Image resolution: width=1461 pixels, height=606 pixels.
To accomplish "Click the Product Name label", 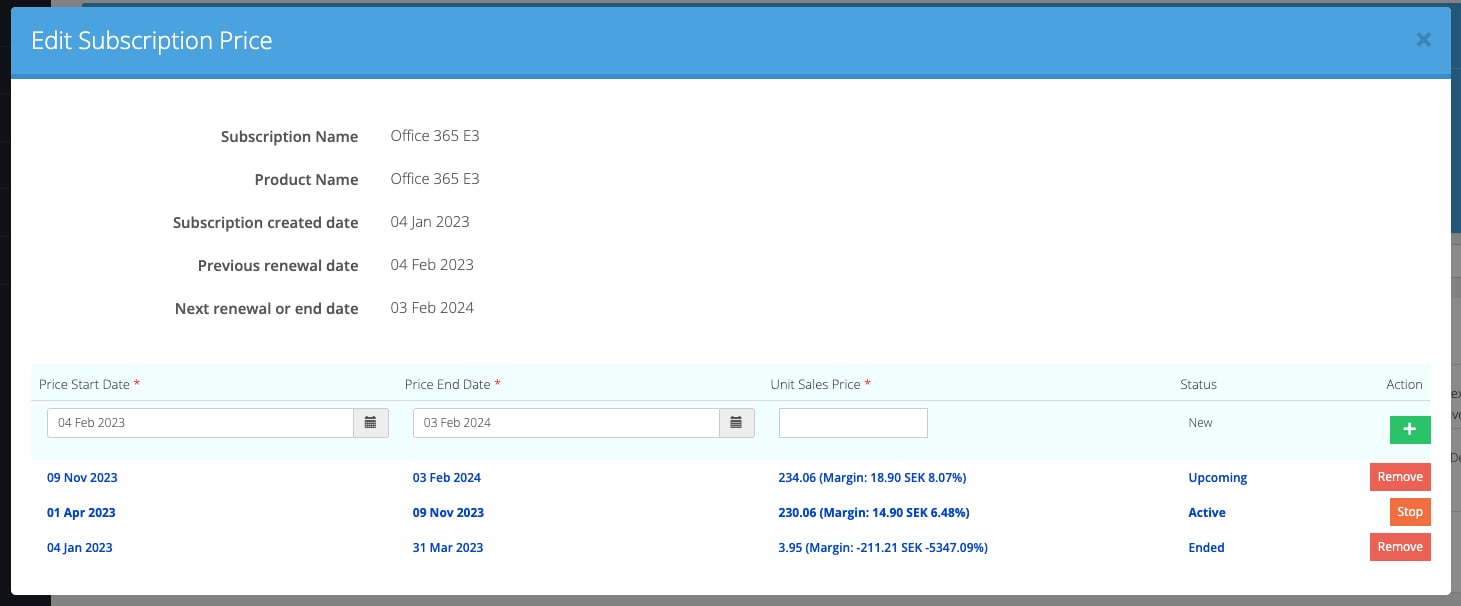I will [x=306, y=180].
